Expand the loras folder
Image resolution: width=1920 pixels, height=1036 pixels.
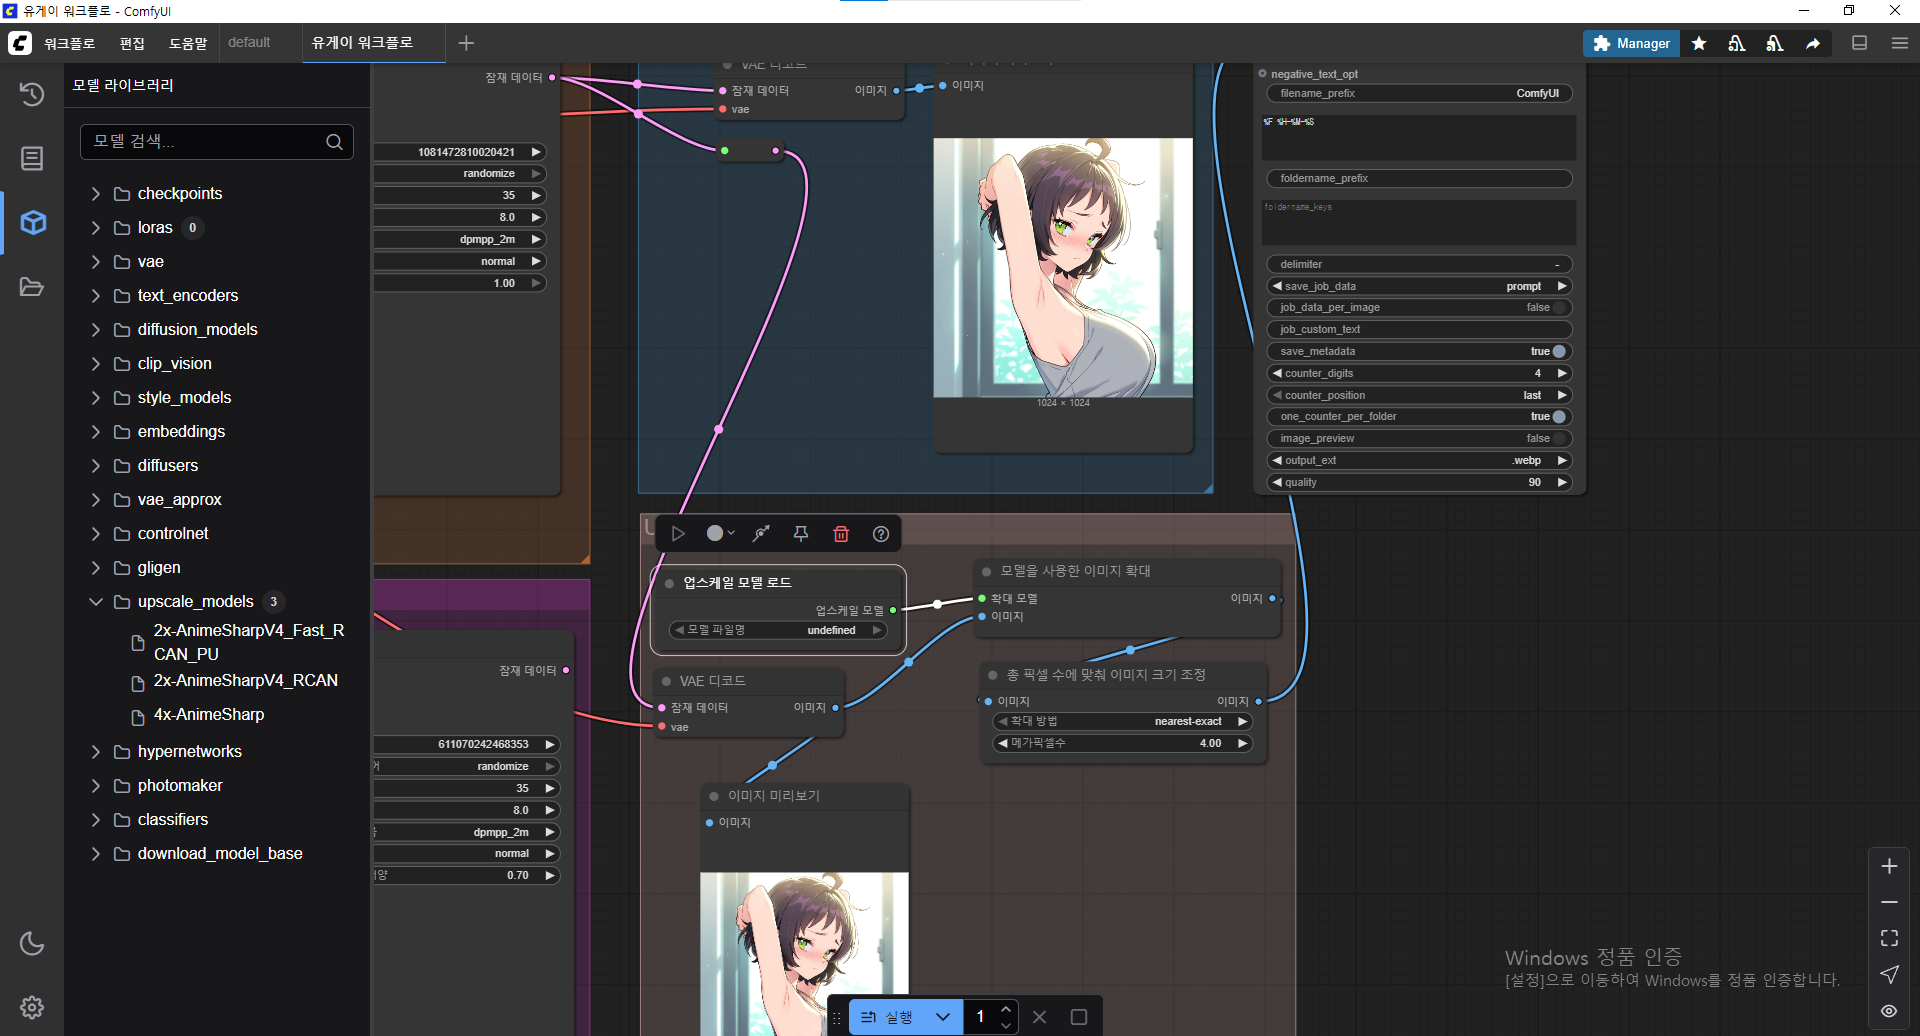96,228
